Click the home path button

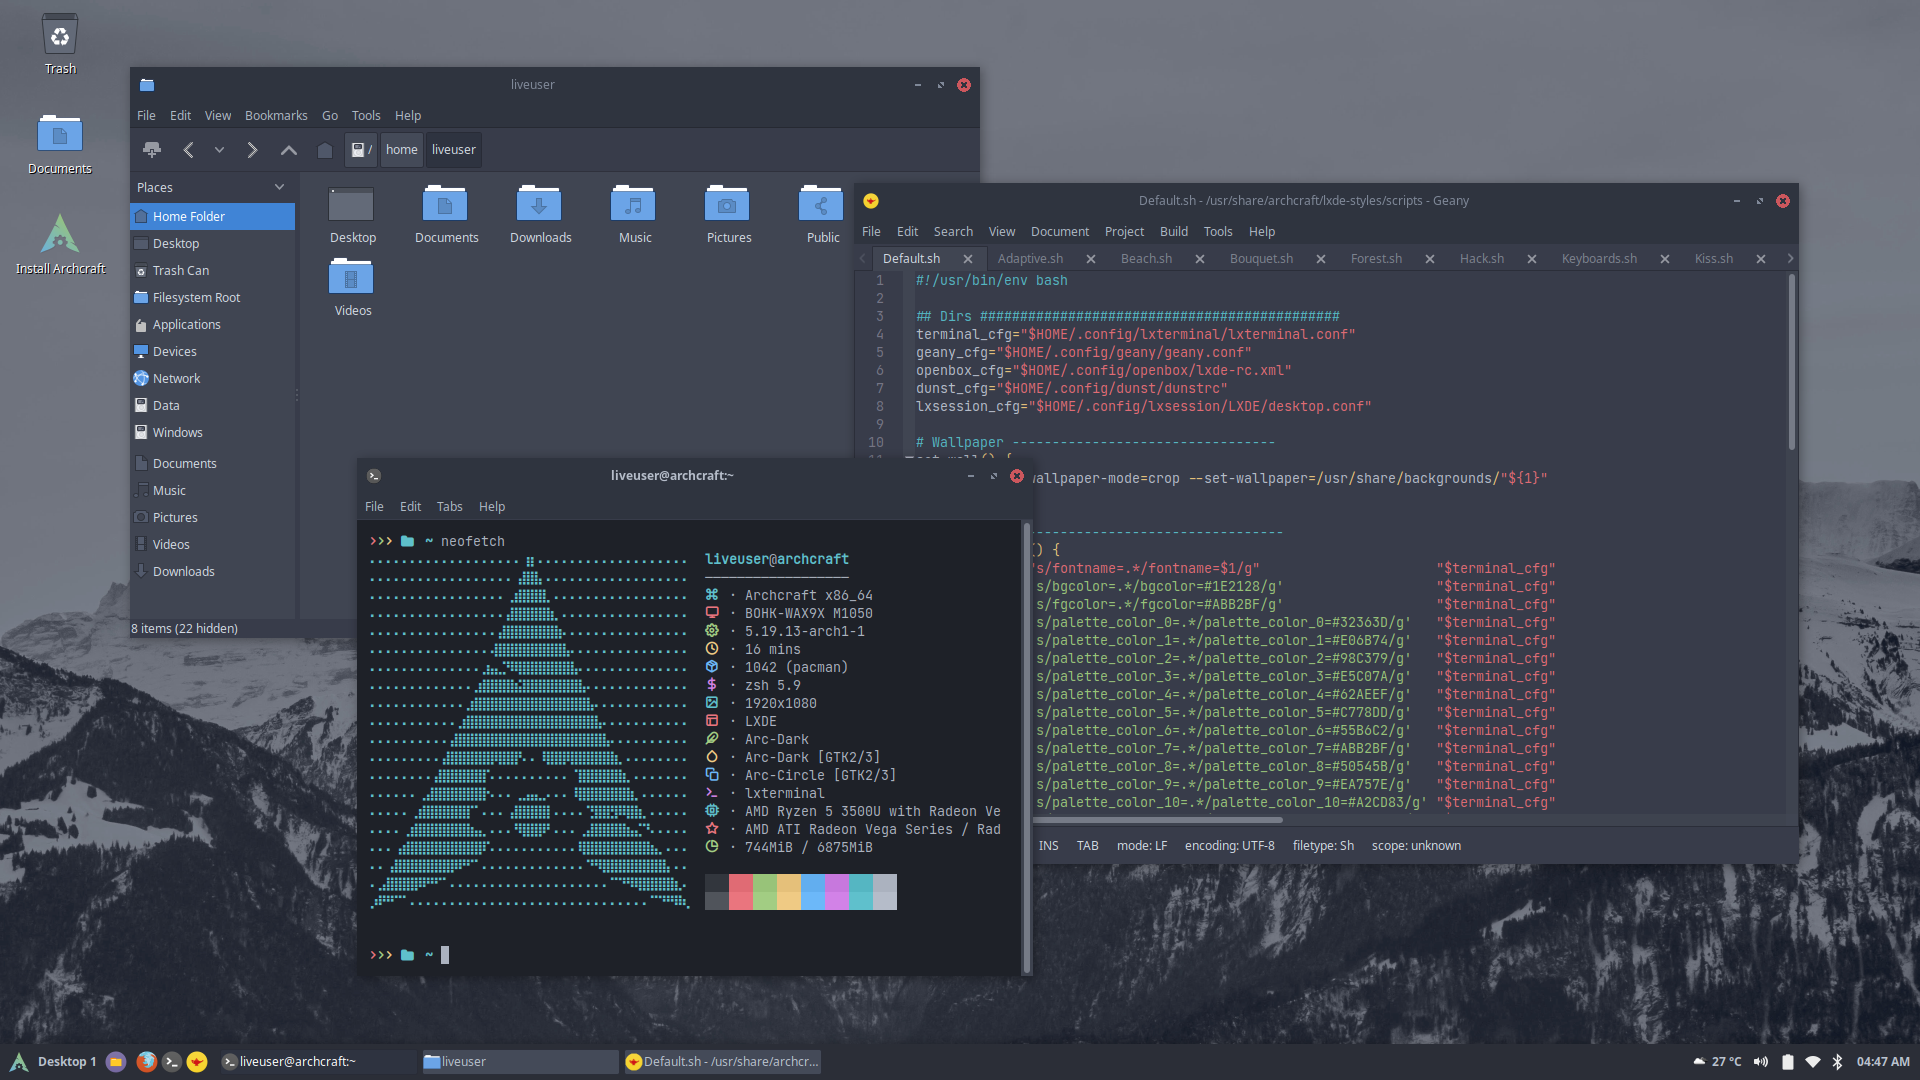[401, 150]
